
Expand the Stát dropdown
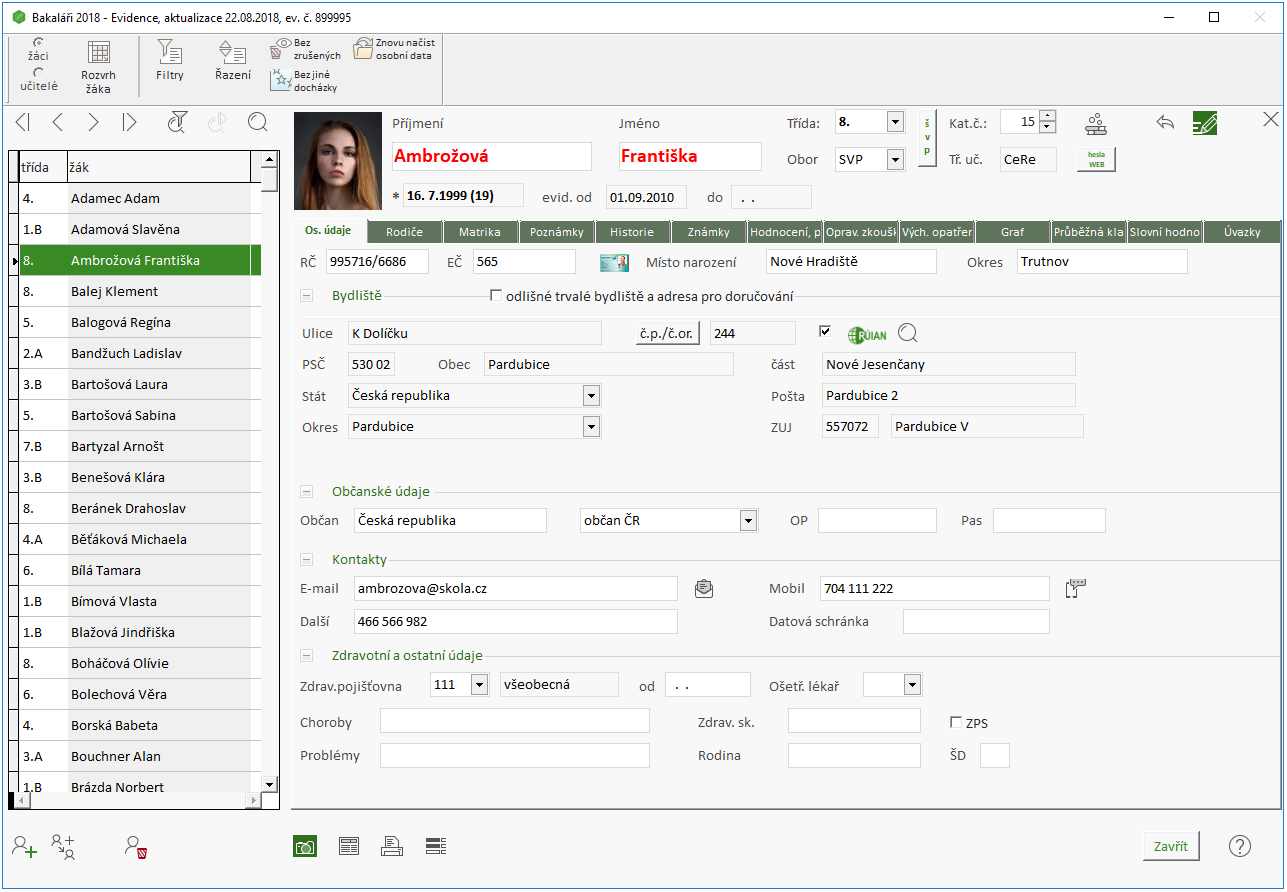click(x=591, y=396)
